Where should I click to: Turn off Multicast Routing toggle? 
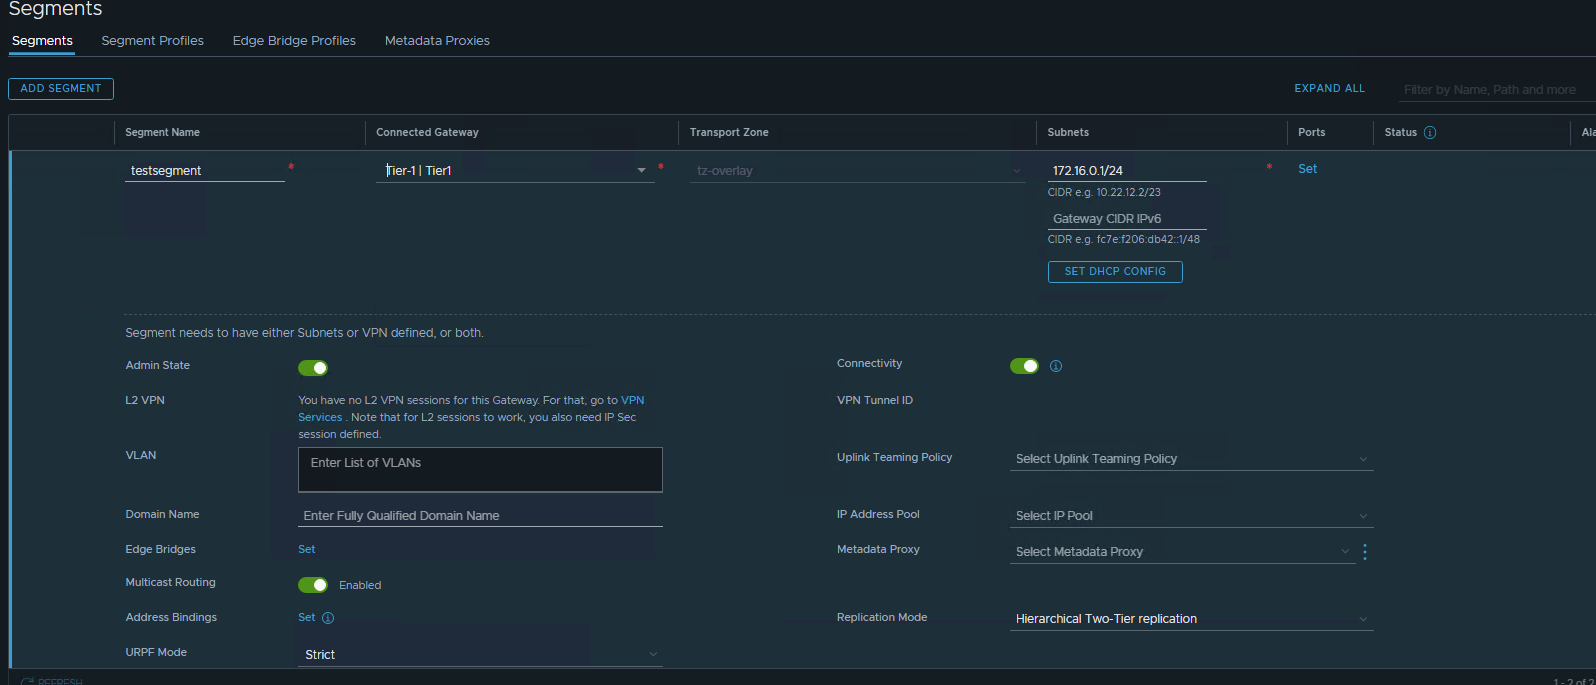click(x=313, y=585)
